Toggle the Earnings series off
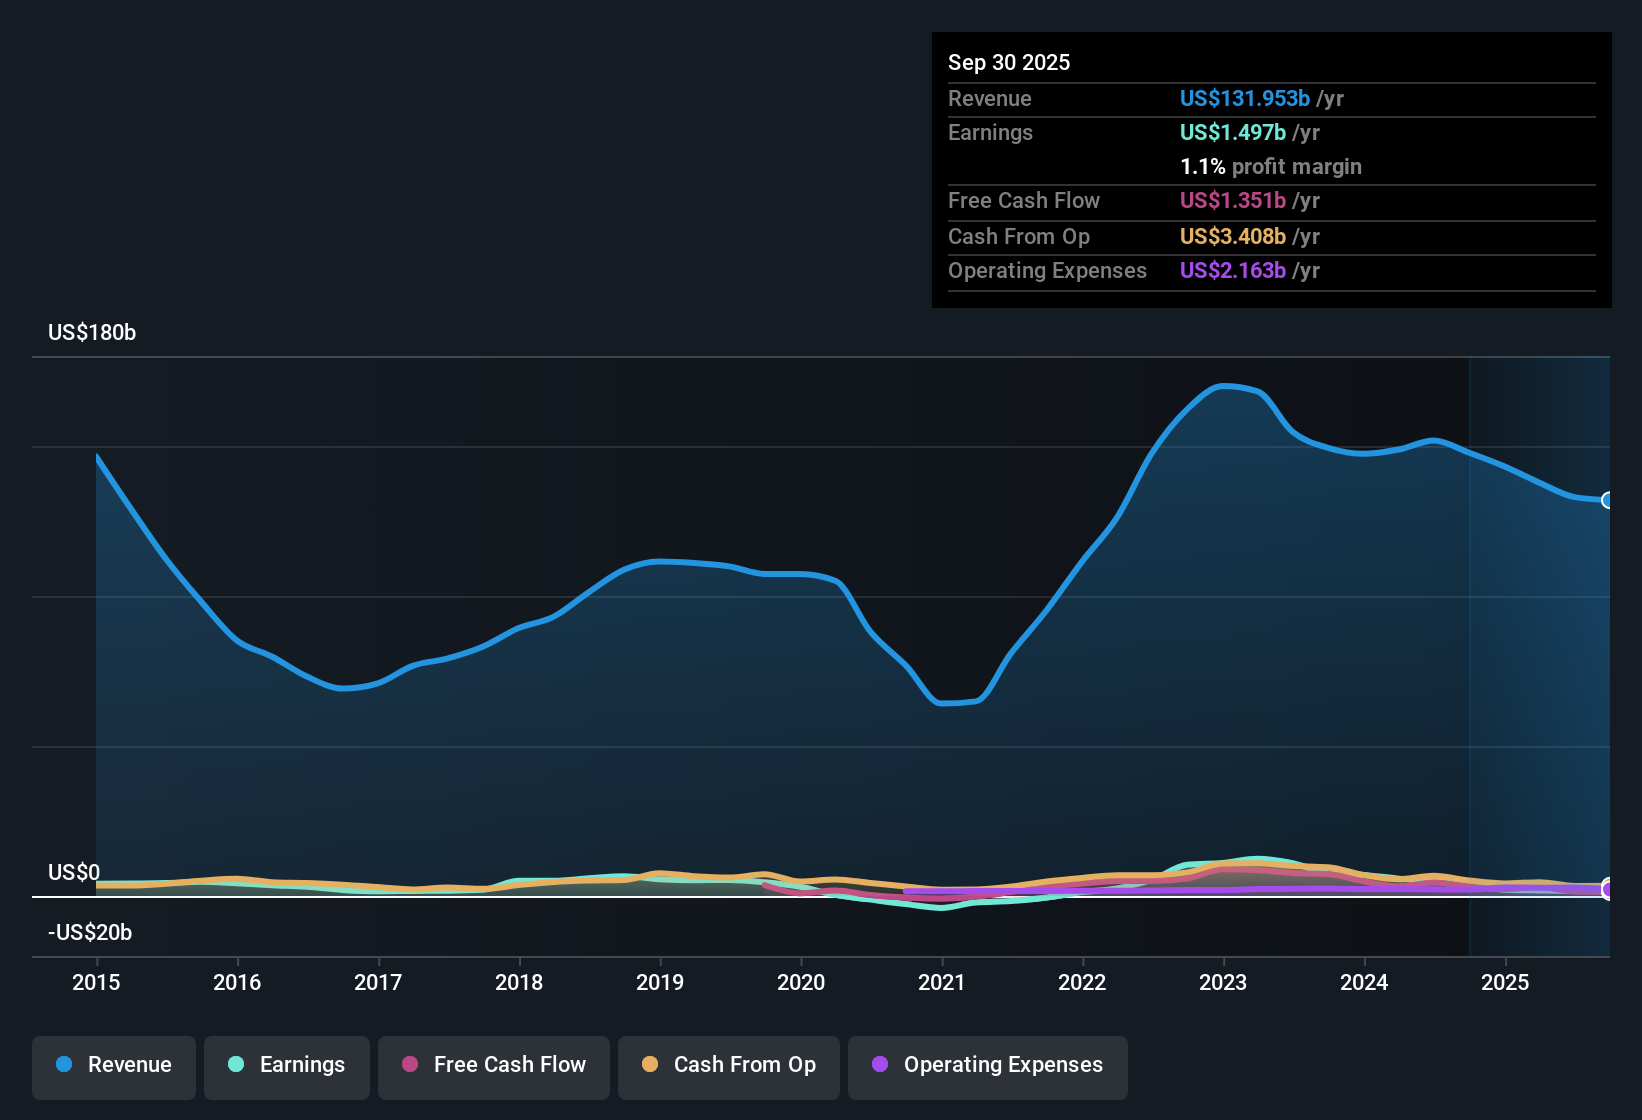 [x=286, y=1065]
